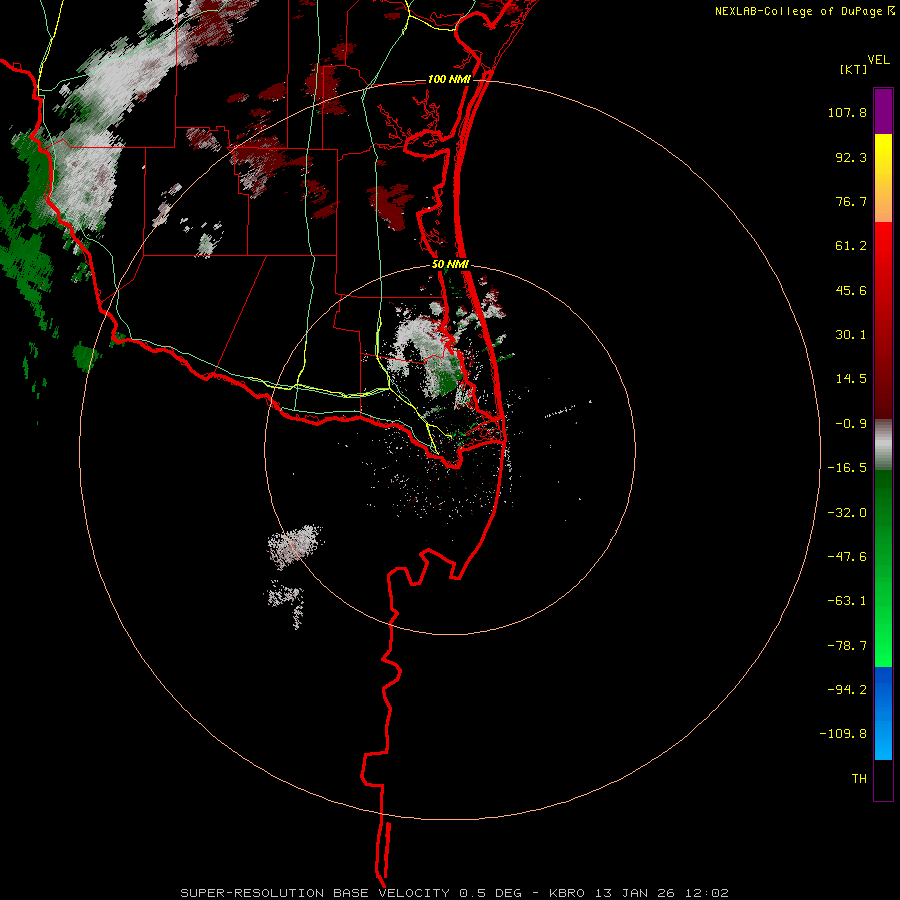900x900 pixels.
Task: Click the -109.8 velocity scale value
Action: 844,734
